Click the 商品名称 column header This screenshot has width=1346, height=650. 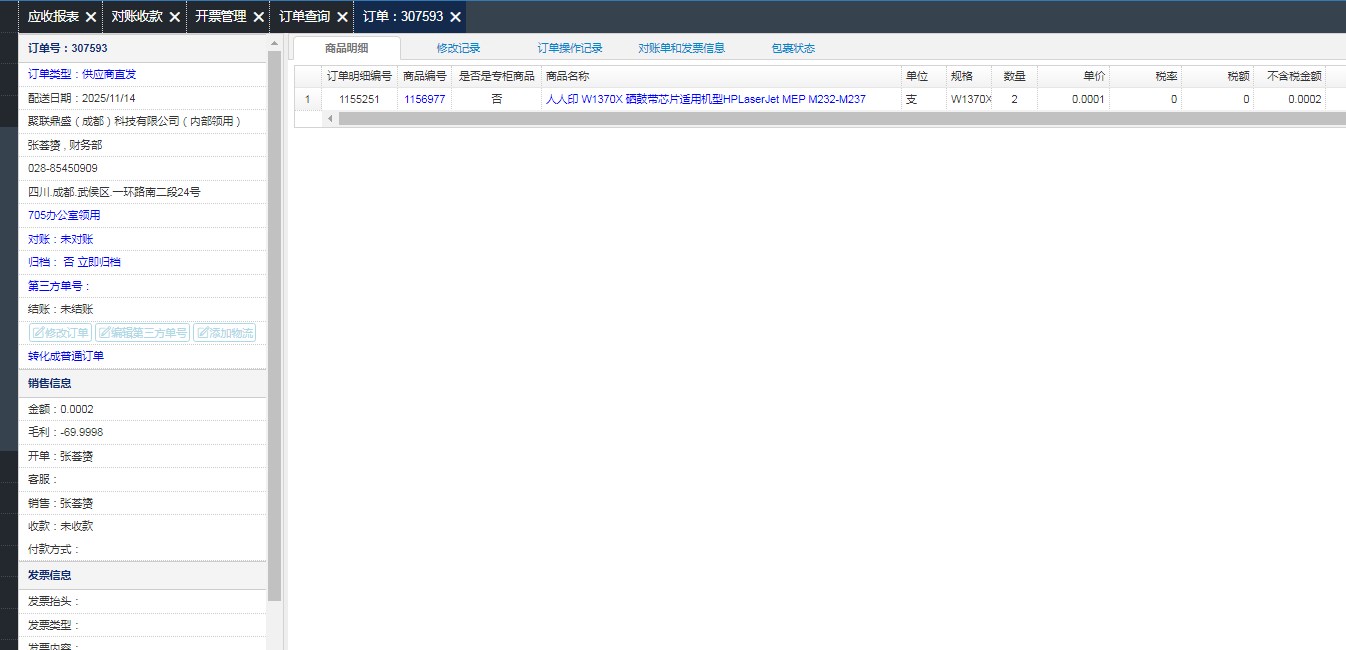tap(568, 76)
